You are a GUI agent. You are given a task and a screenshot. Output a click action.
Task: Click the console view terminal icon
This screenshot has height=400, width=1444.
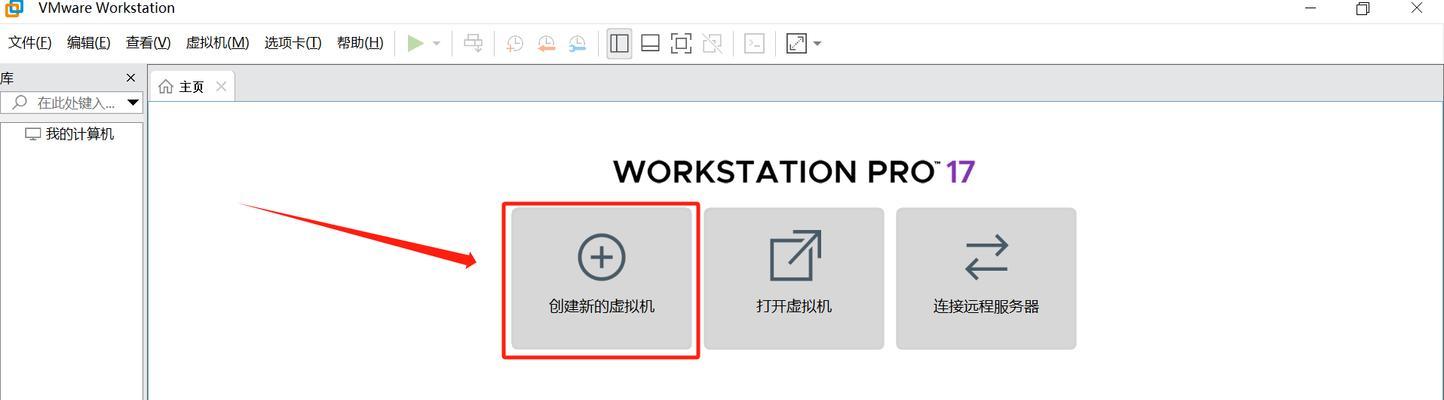tap(755, 43)
